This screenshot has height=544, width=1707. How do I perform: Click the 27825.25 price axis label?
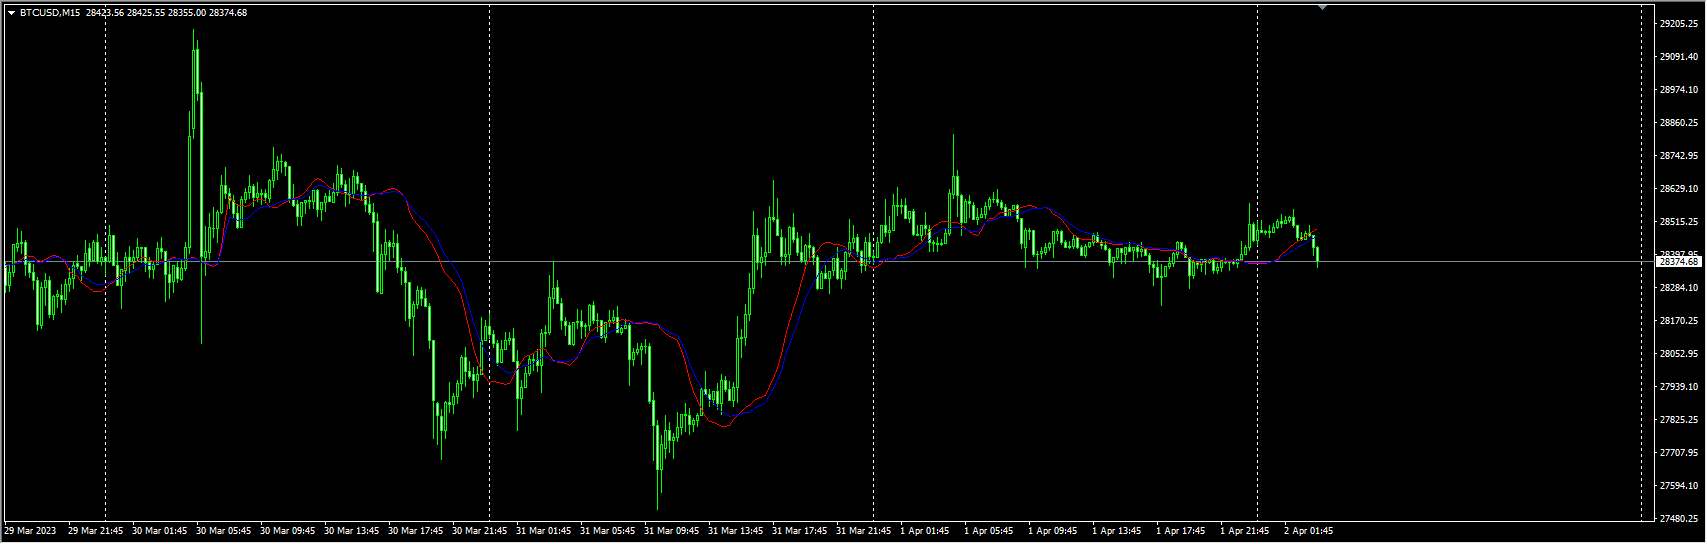[1679, 420]
